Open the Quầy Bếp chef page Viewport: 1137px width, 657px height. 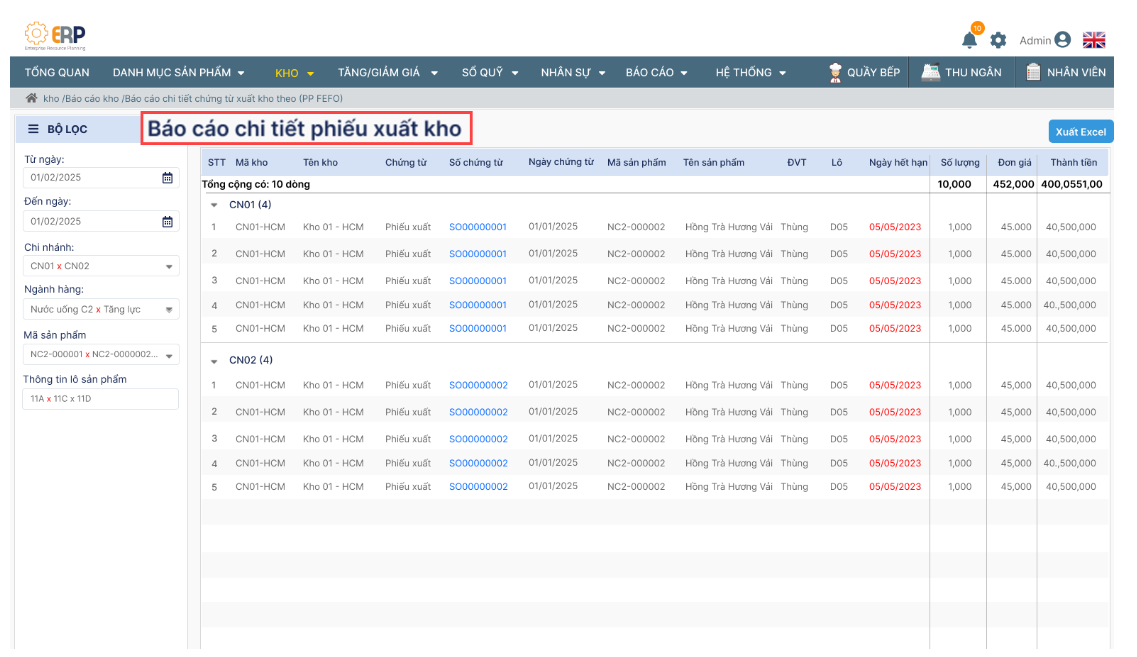[x=864, y=72]
